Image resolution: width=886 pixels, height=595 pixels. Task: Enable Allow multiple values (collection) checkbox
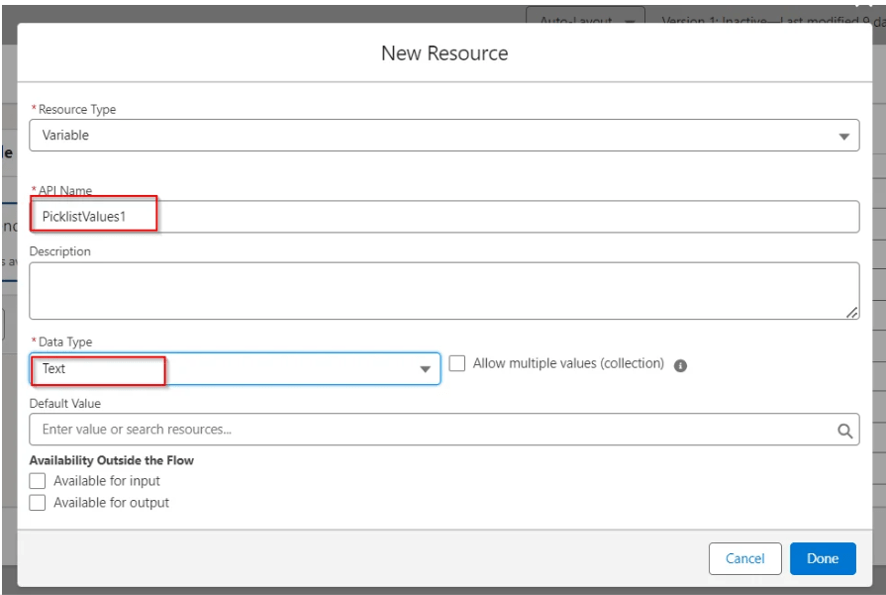pyautogui.click(x=457, y=364)
